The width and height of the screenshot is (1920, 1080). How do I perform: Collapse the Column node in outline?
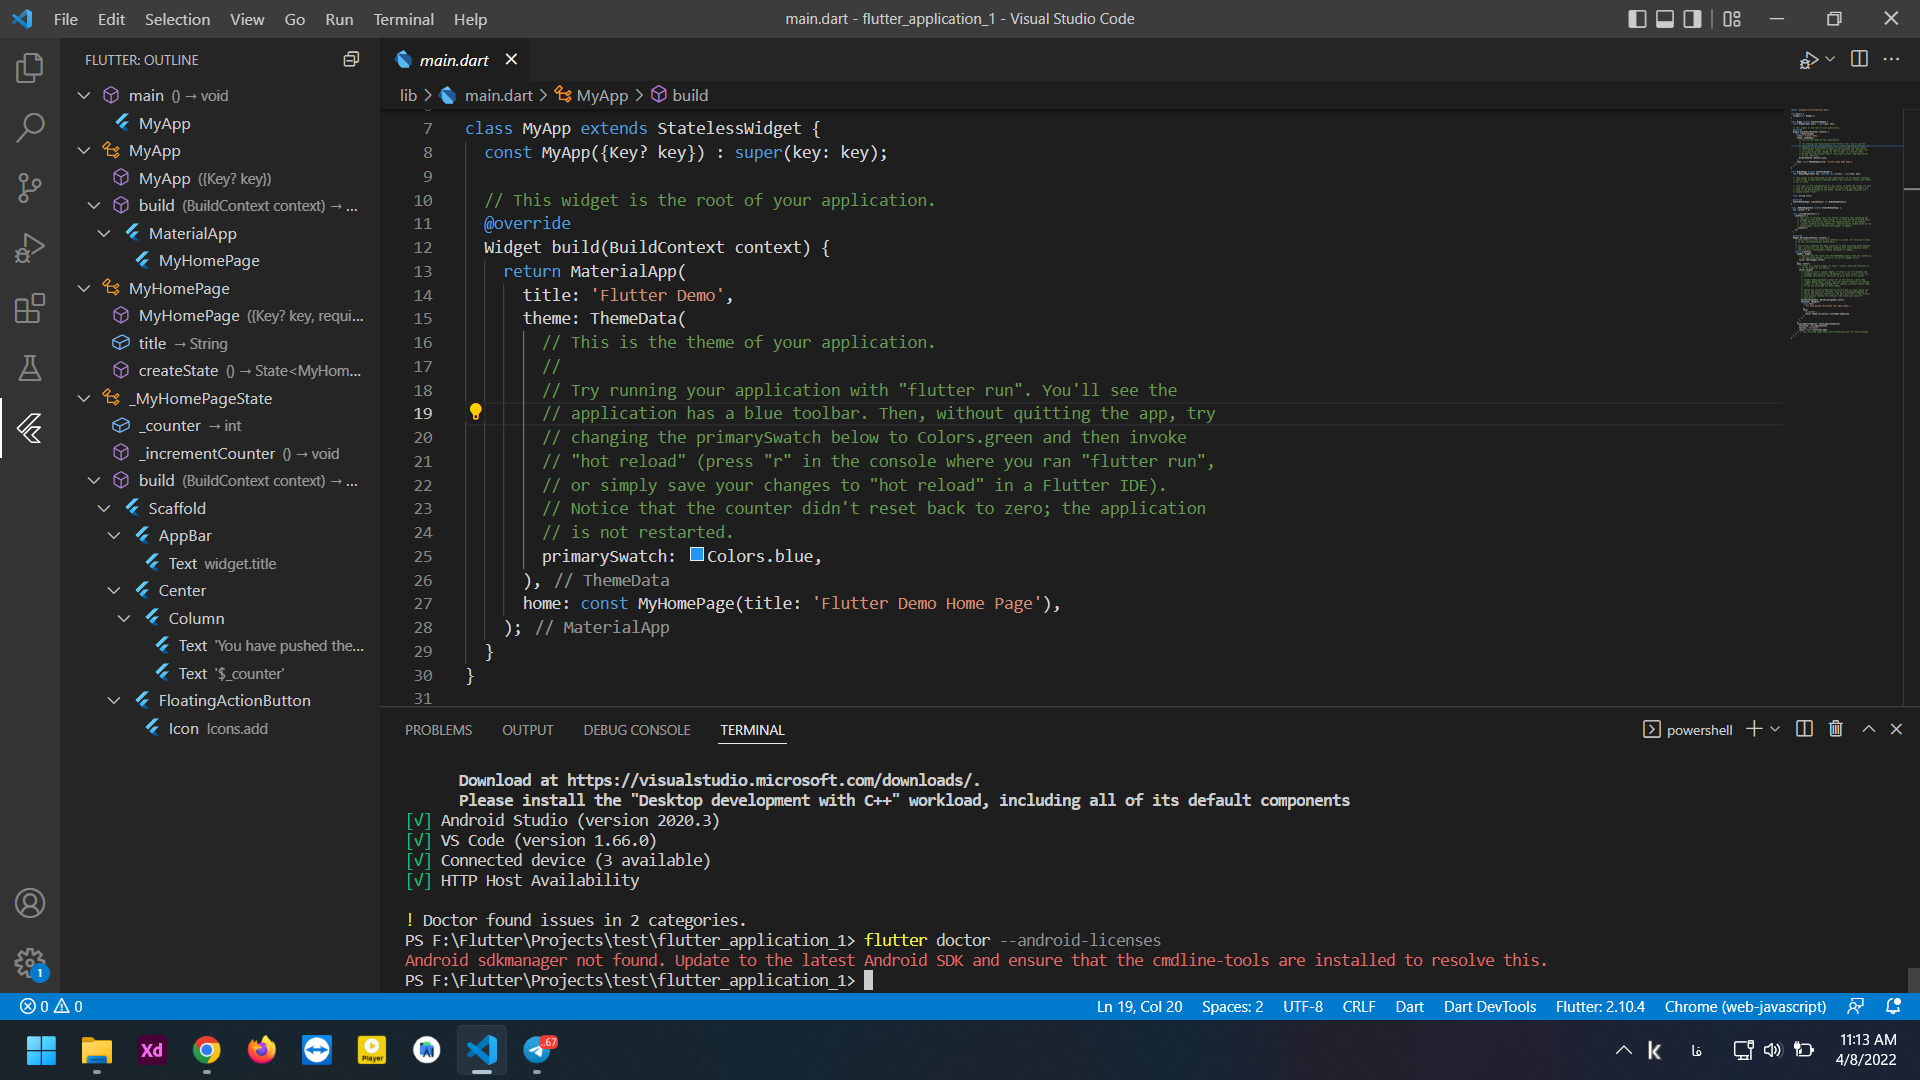coord(124,618)
